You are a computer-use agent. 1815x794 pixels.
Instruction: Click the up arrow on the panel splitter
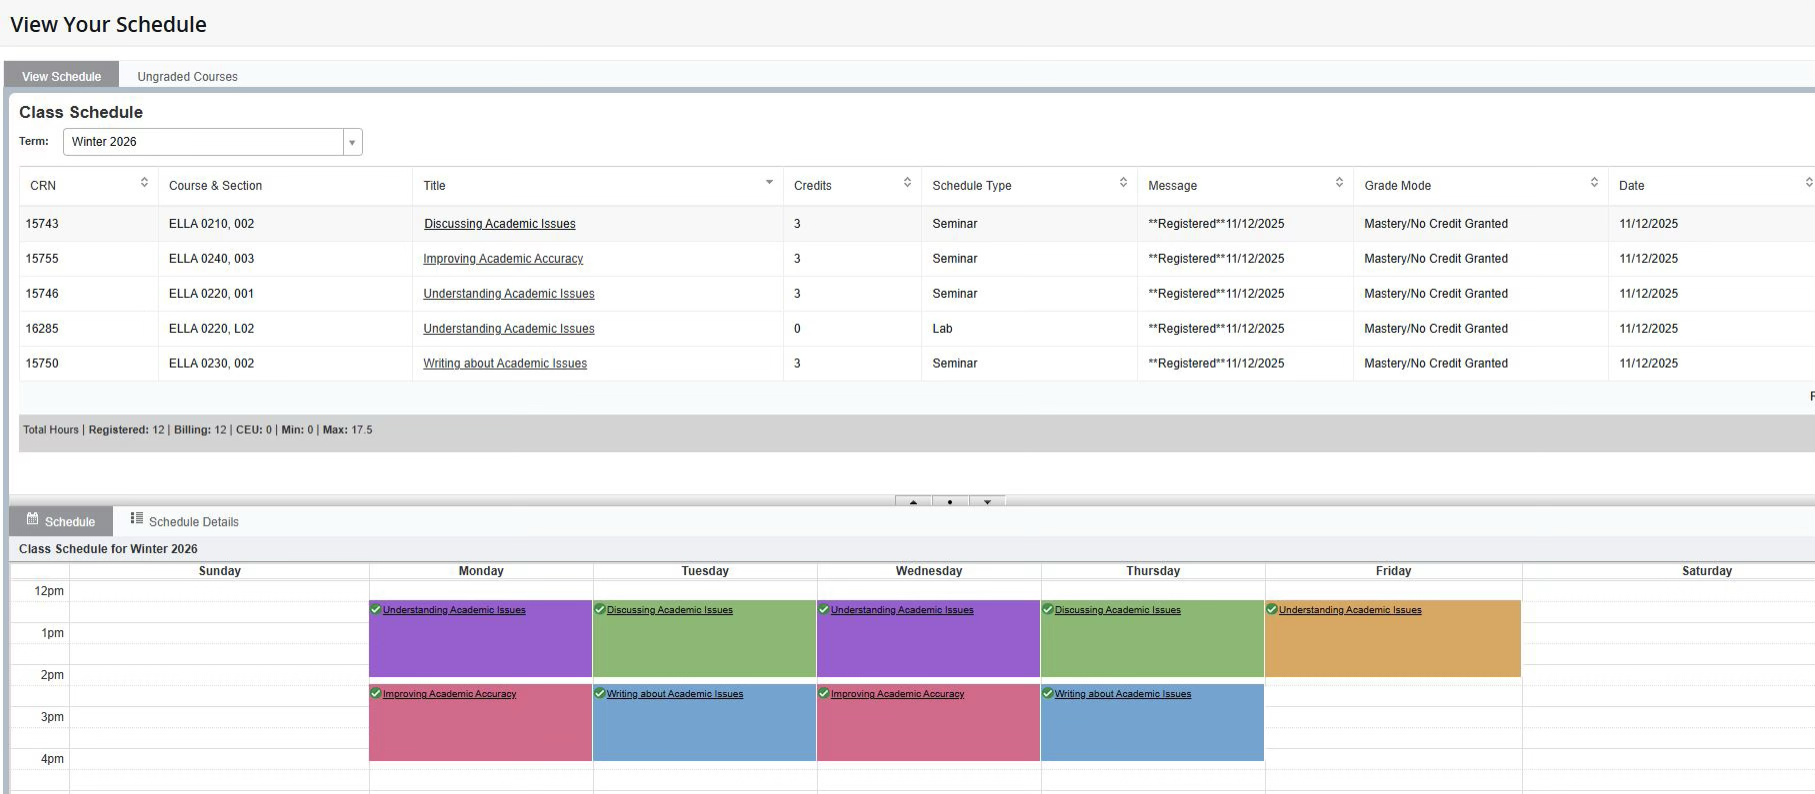(x=913, y=502)
